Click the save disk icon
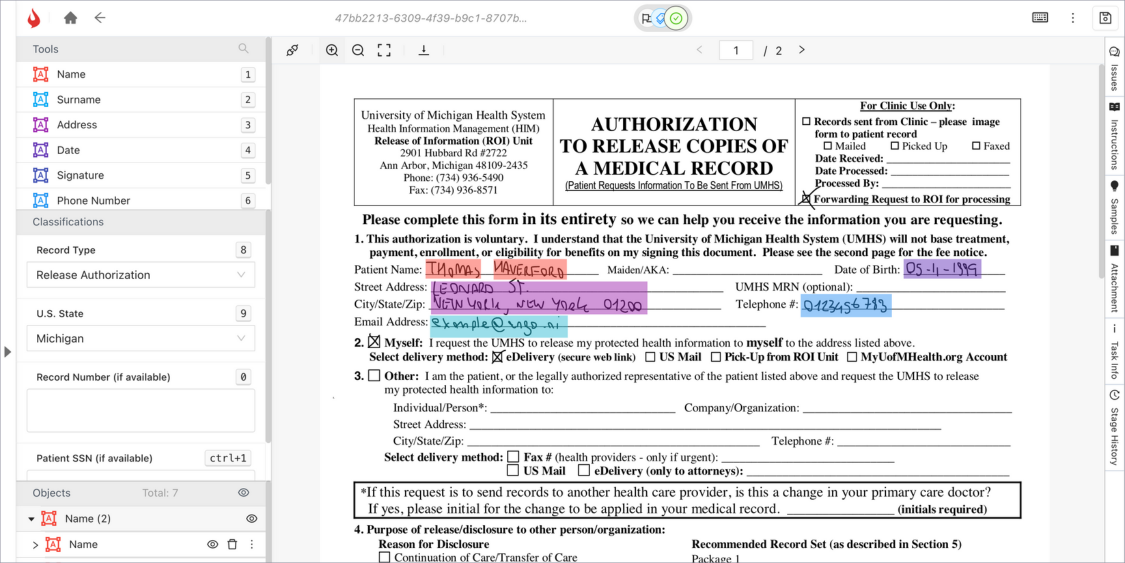 click(1106, 18)
